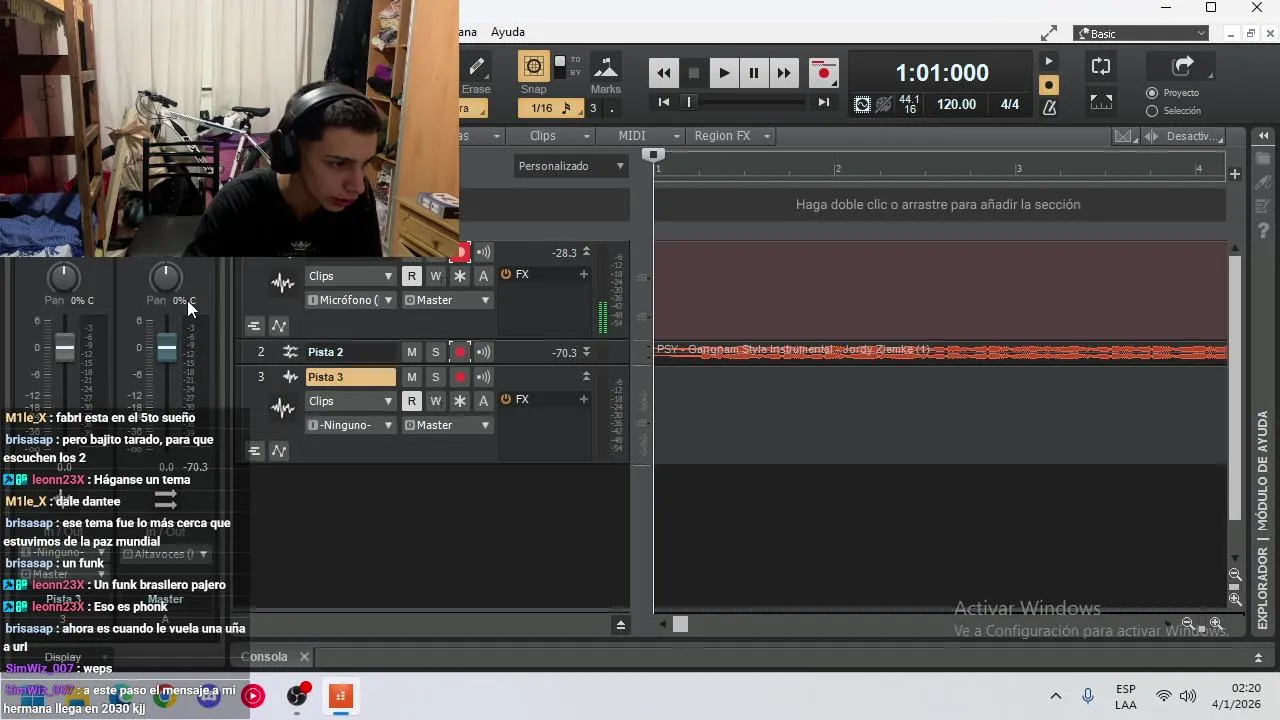Toggle input echo on Pista 2

click(483, 352)
